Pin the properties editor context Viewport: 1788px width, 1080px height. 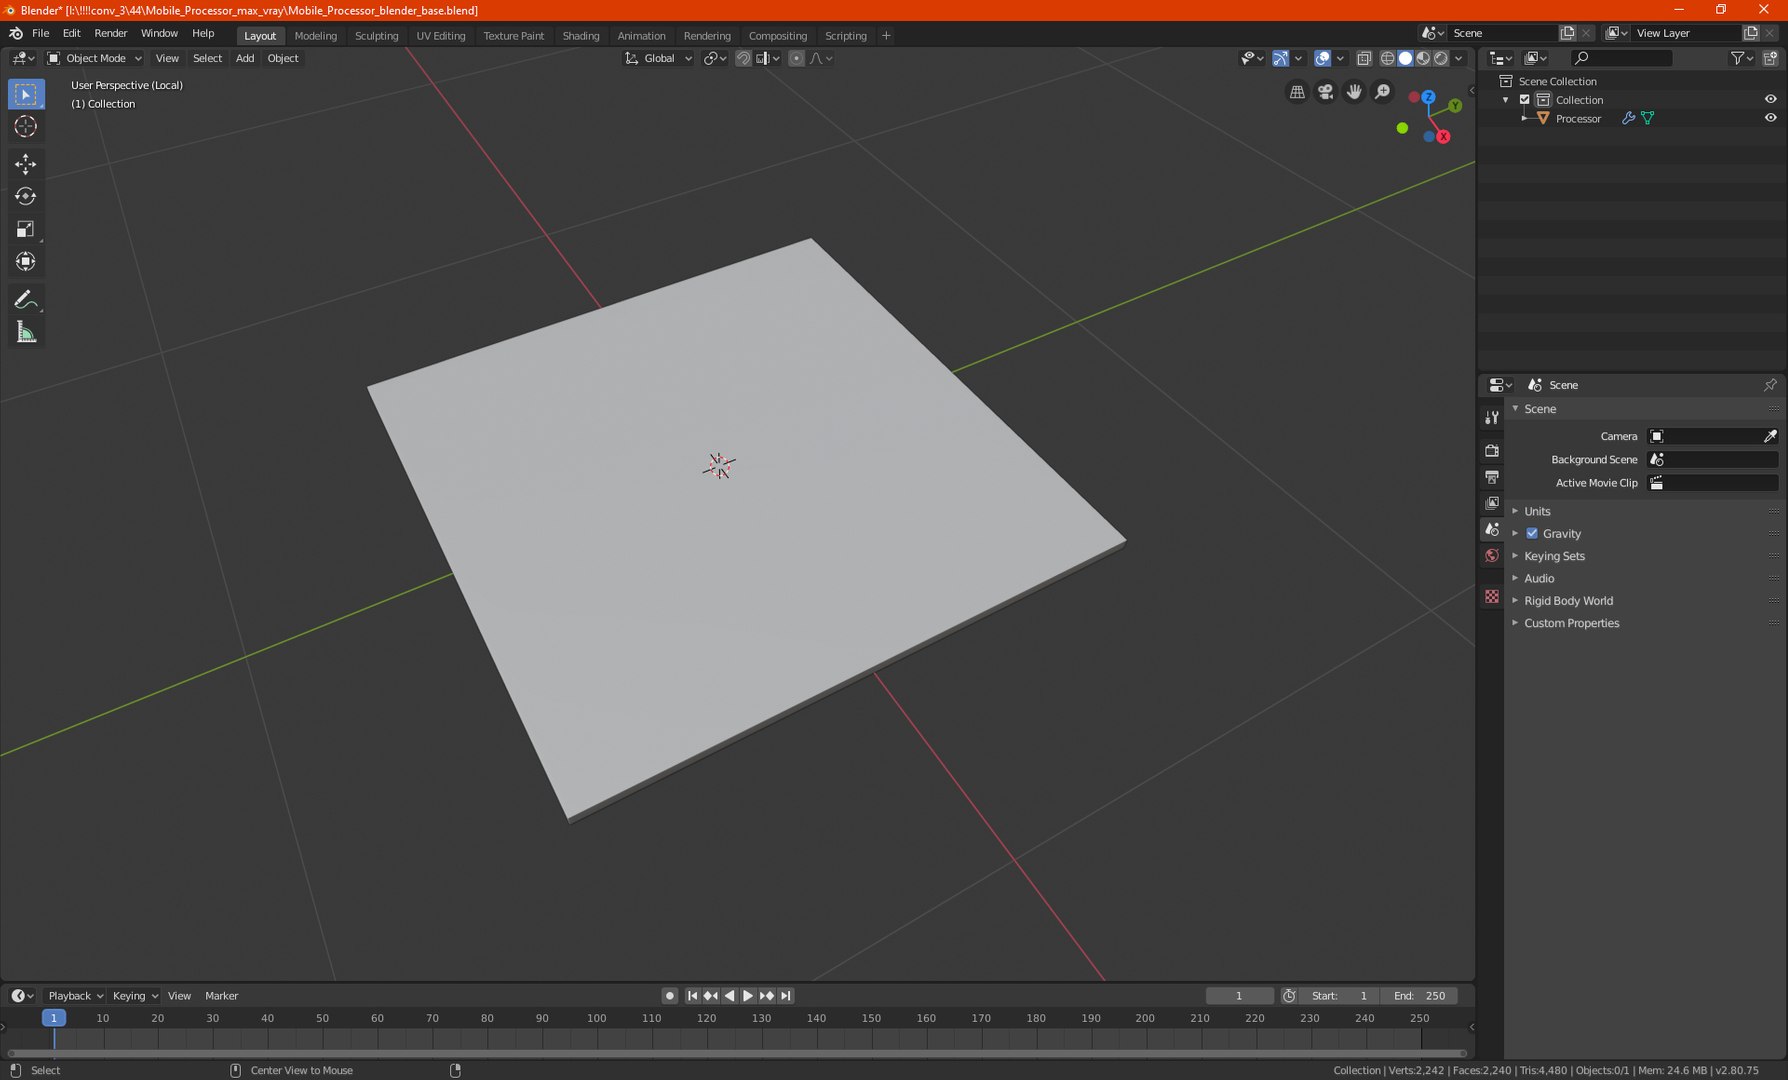(1770, 385)
